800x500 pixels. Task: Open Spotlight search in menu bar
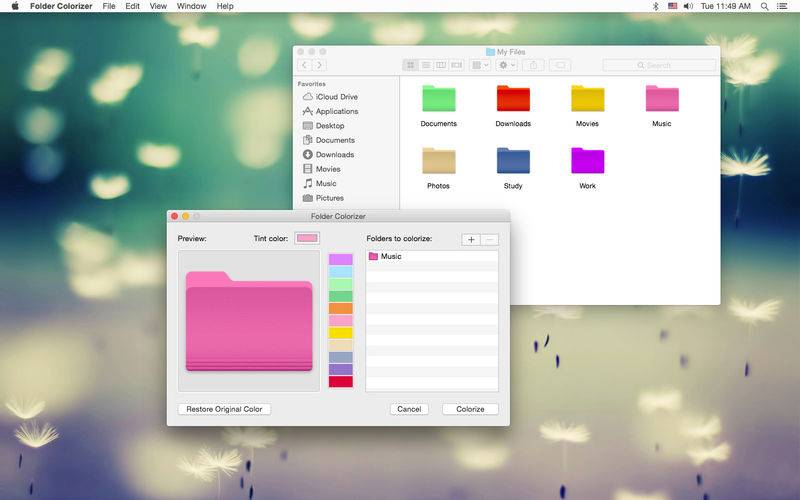764,6
